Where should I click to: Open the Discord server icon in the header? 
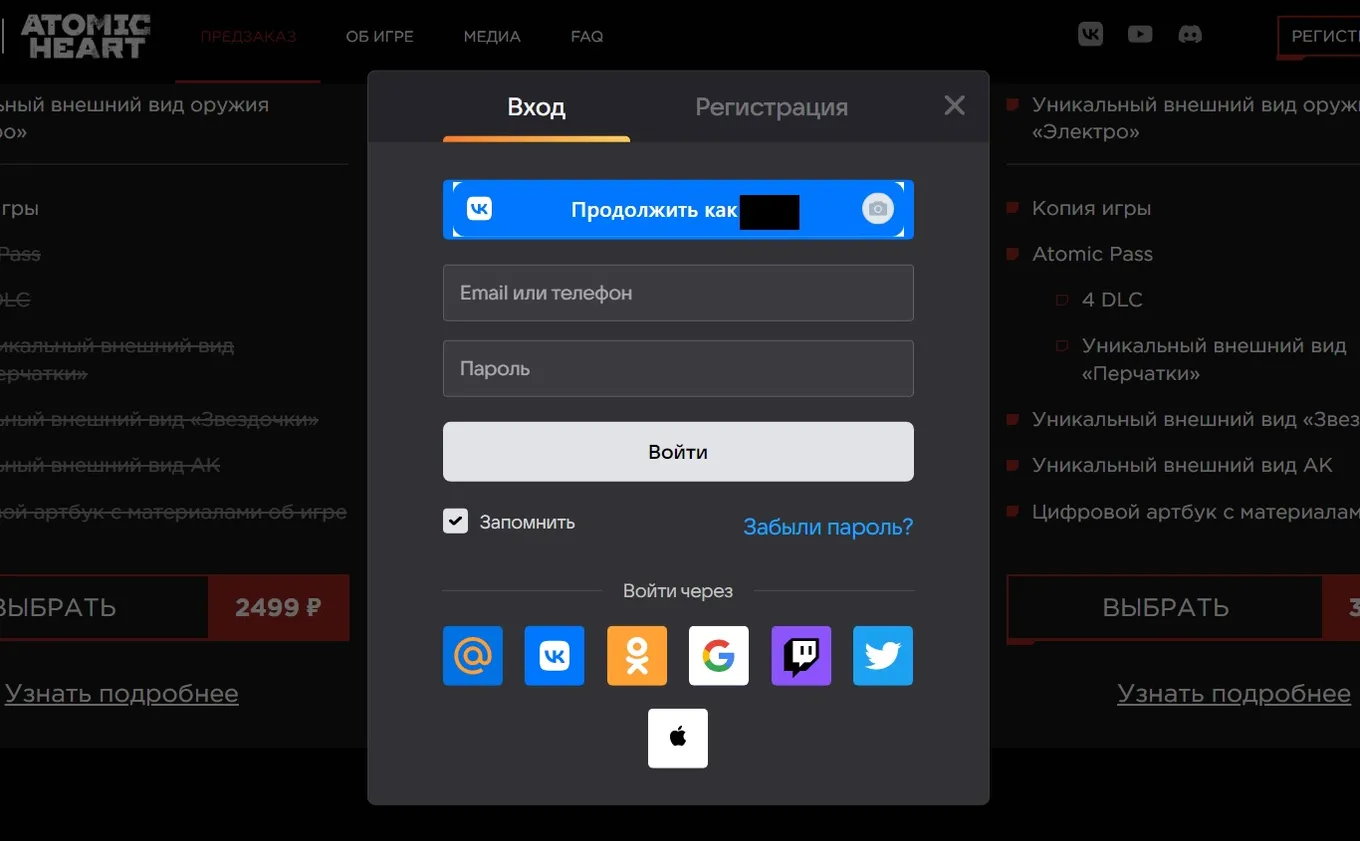(x=1190, y=35)
